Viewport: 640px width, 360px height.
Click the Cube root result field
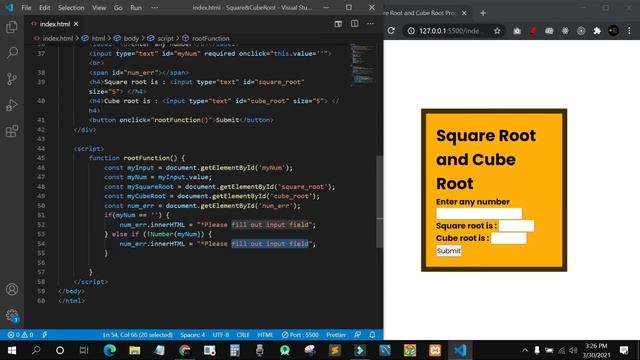tap(509, 238)
